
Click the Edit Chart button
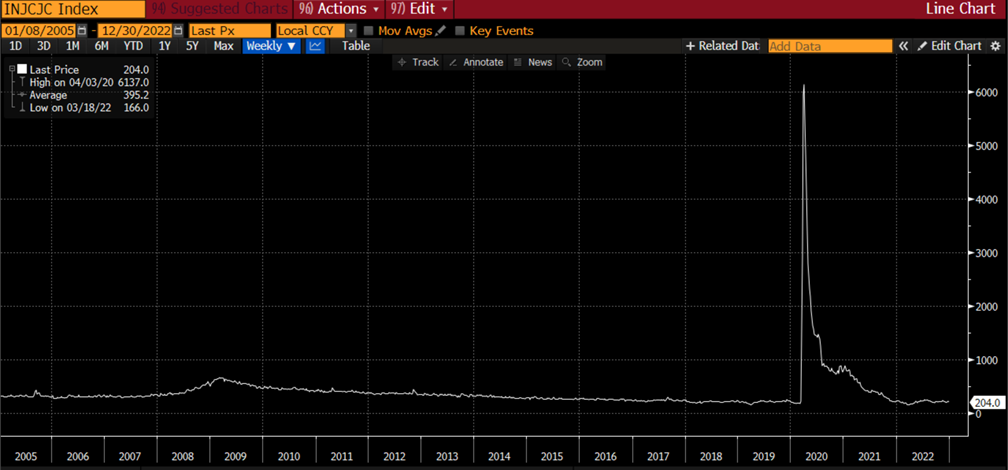pos(948,46)
